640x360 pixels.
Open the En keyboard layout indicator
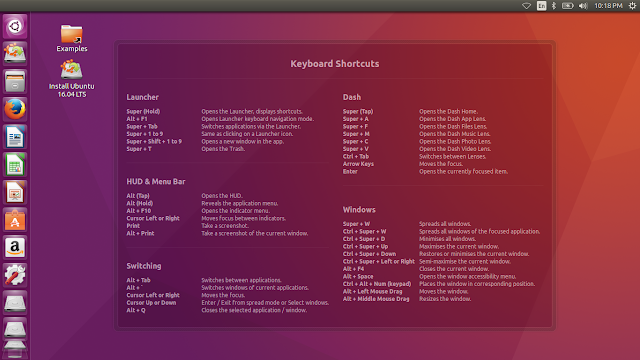541,6
